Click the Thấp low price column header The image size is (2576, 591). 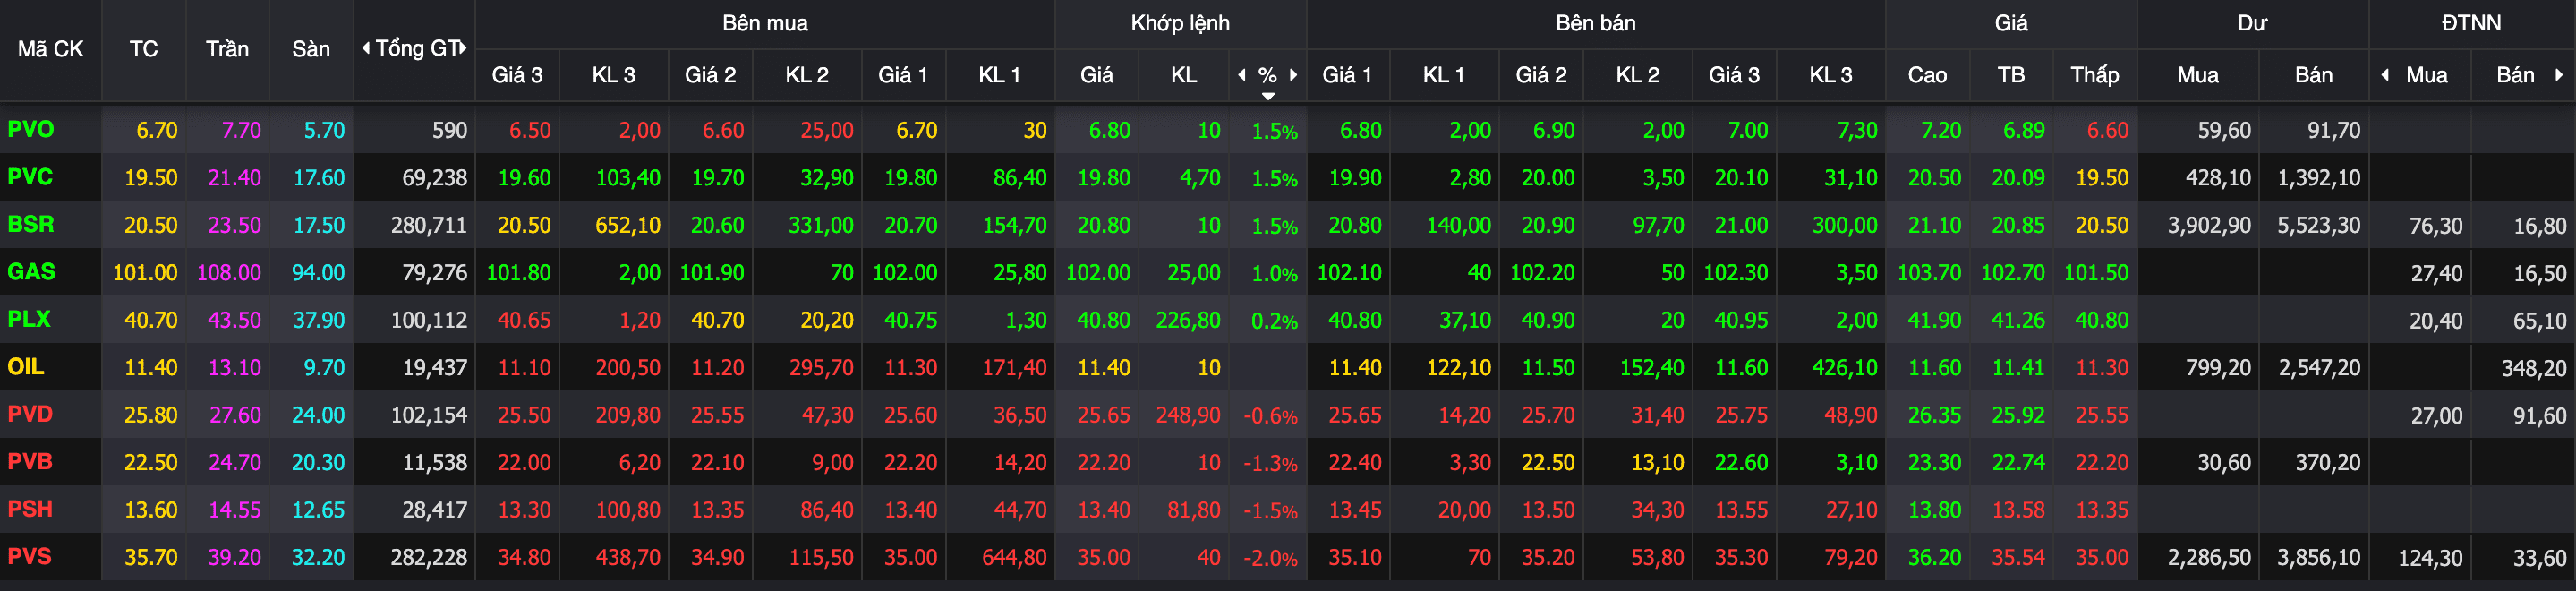click(2094, 75)
